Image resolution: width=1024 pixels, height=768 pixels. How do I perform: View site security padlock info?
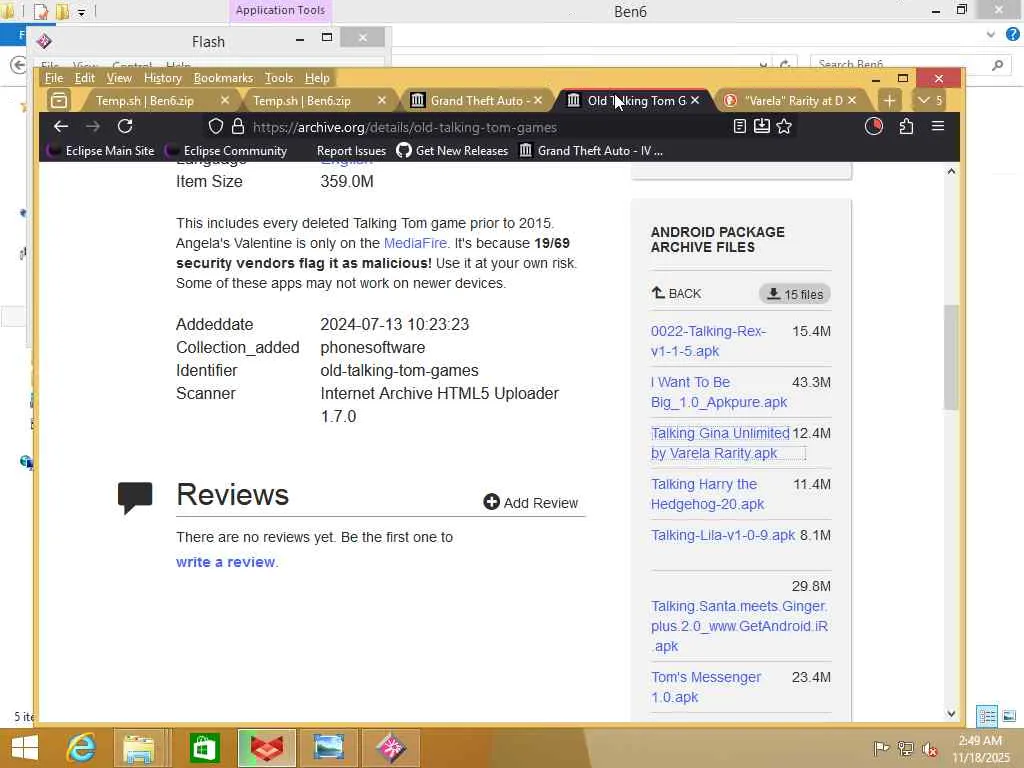tap(238, 127)
